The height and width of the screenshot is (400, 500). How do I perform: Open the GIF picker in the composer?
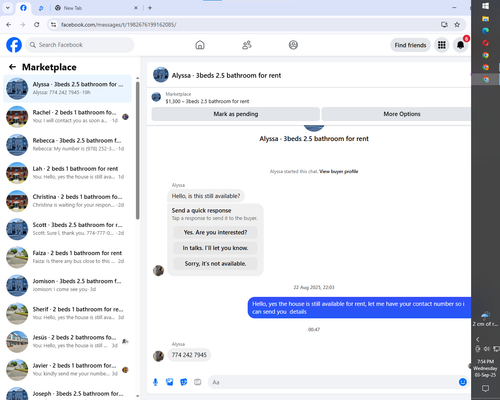pyautogui.click(x=198, y=382)
